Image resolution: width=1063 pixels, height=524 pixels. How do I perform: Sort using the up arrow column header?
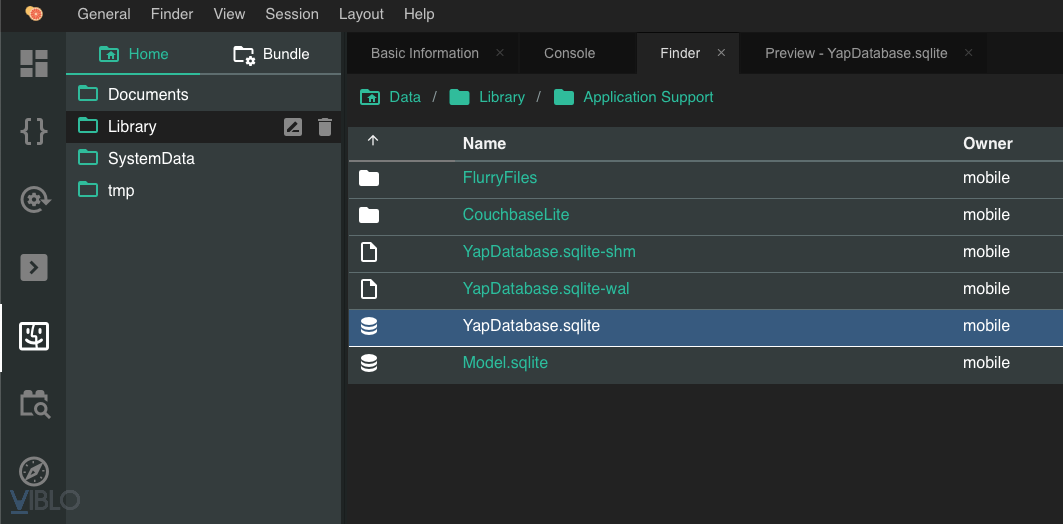click(373, 142)
